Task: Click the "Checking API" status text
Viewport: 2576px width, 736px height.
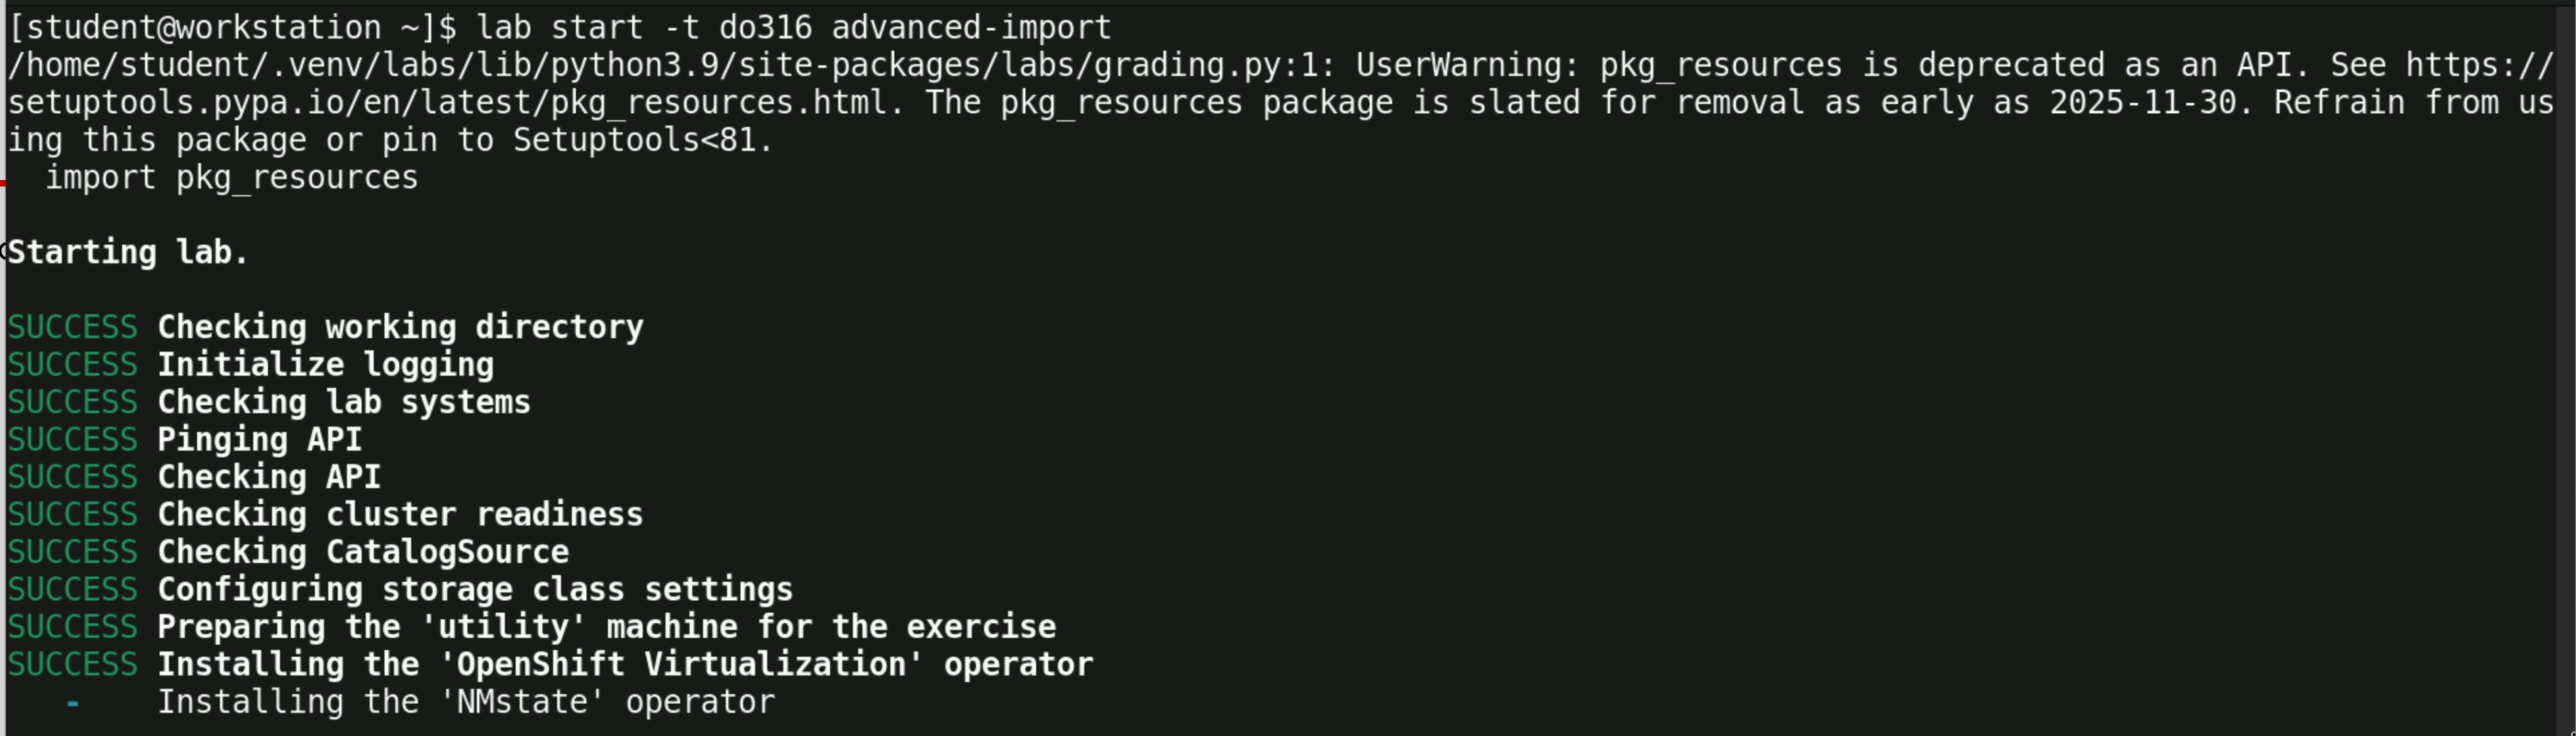Action: 269,477
